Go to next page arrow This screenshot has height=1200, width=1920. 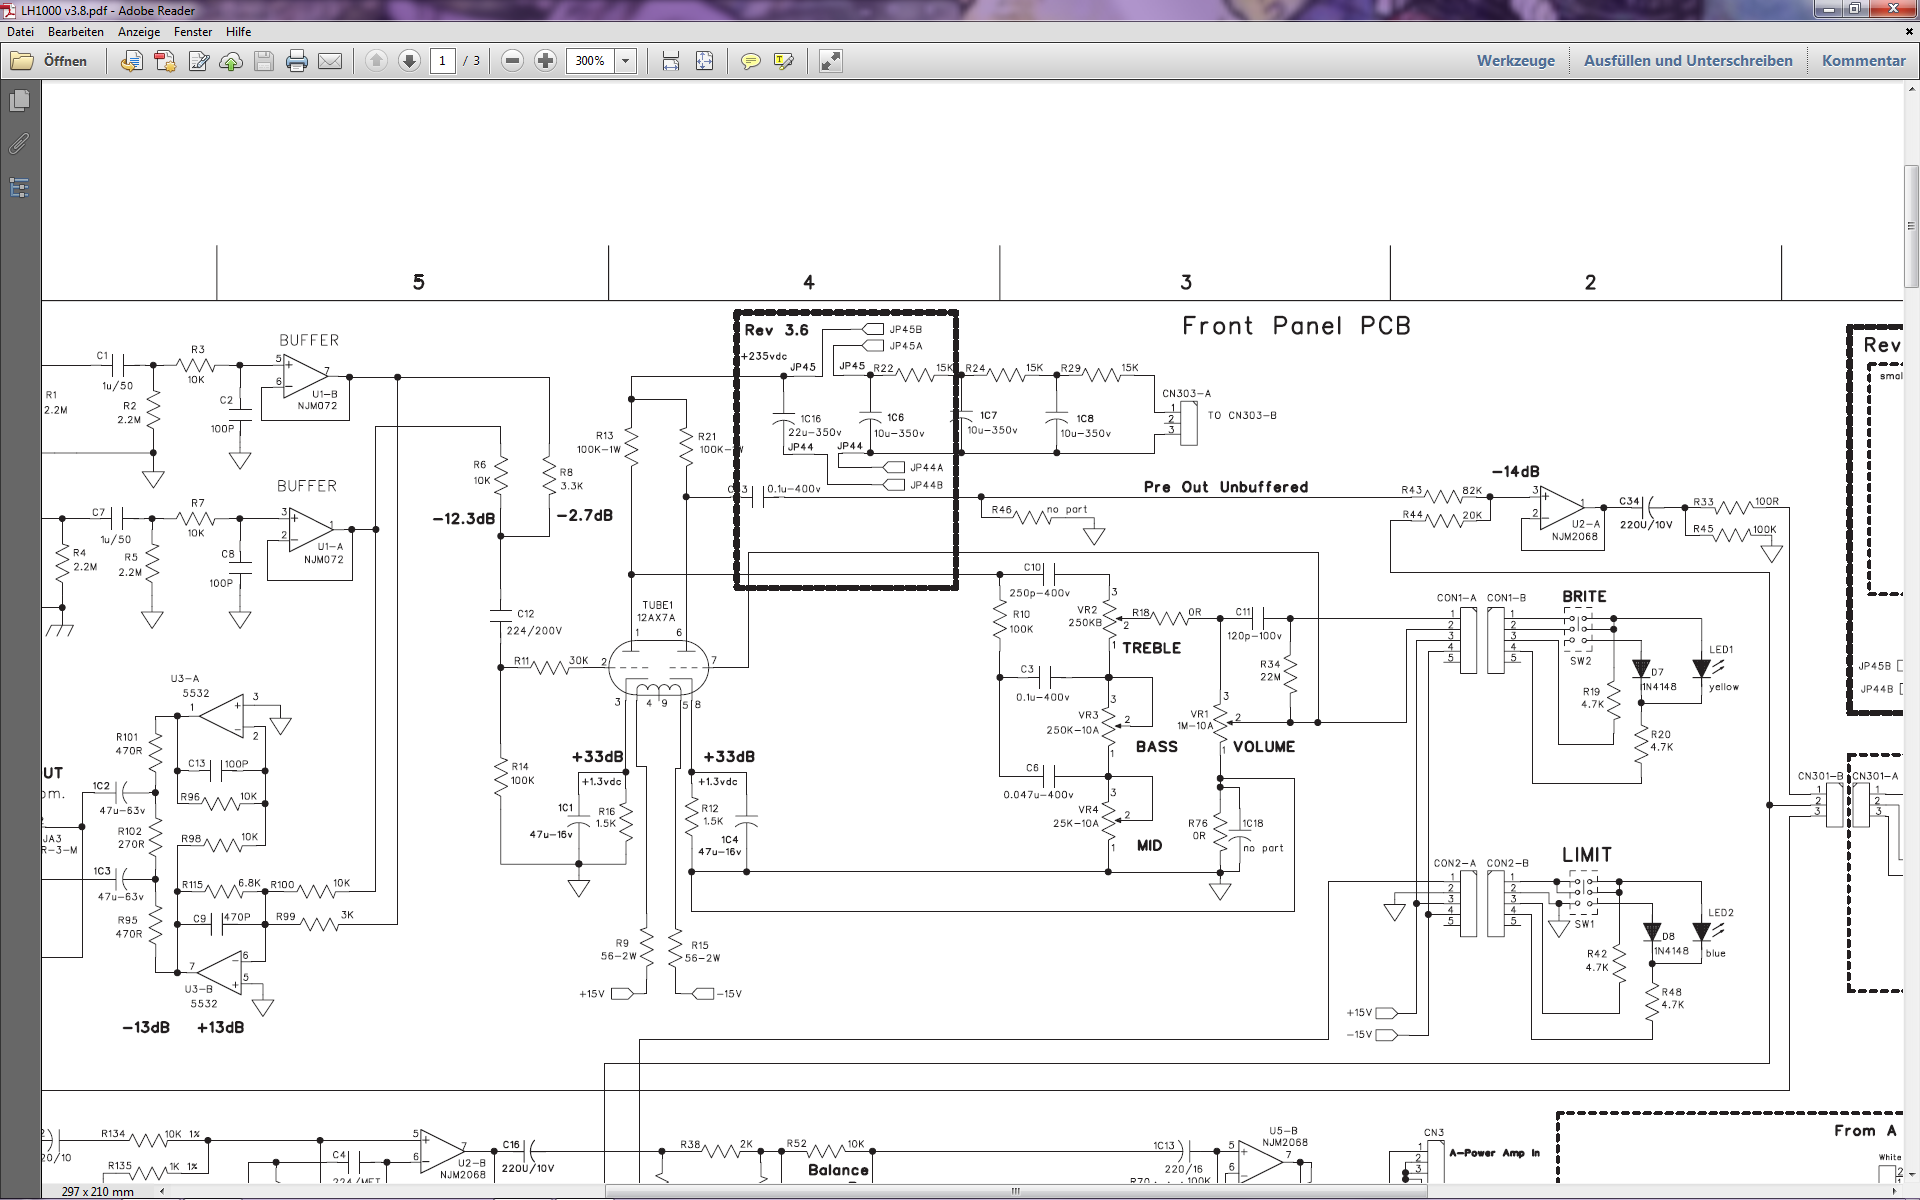(409, 61)
